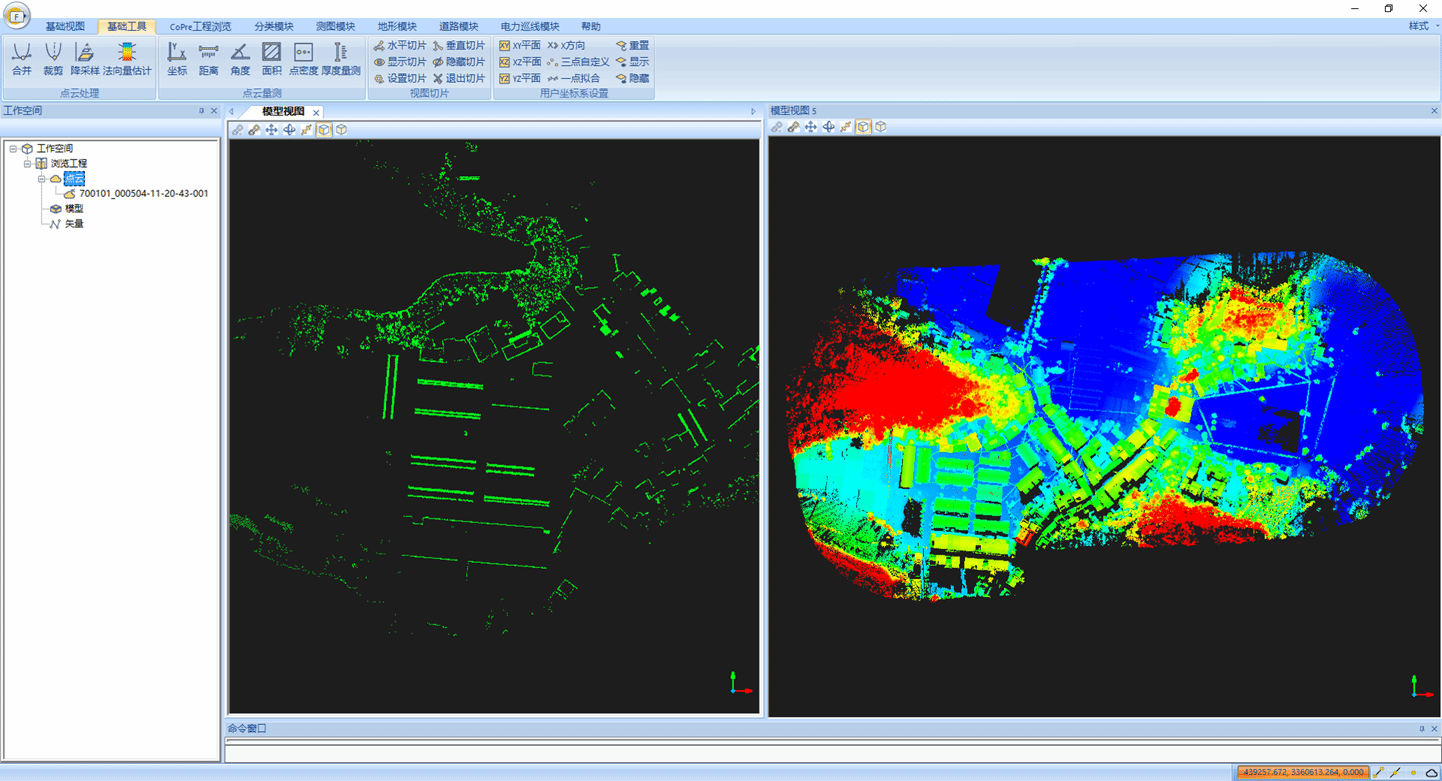Click the coordinate readout in status bar
This screenshot has height=781, width=1442.
pos(1303,772)
